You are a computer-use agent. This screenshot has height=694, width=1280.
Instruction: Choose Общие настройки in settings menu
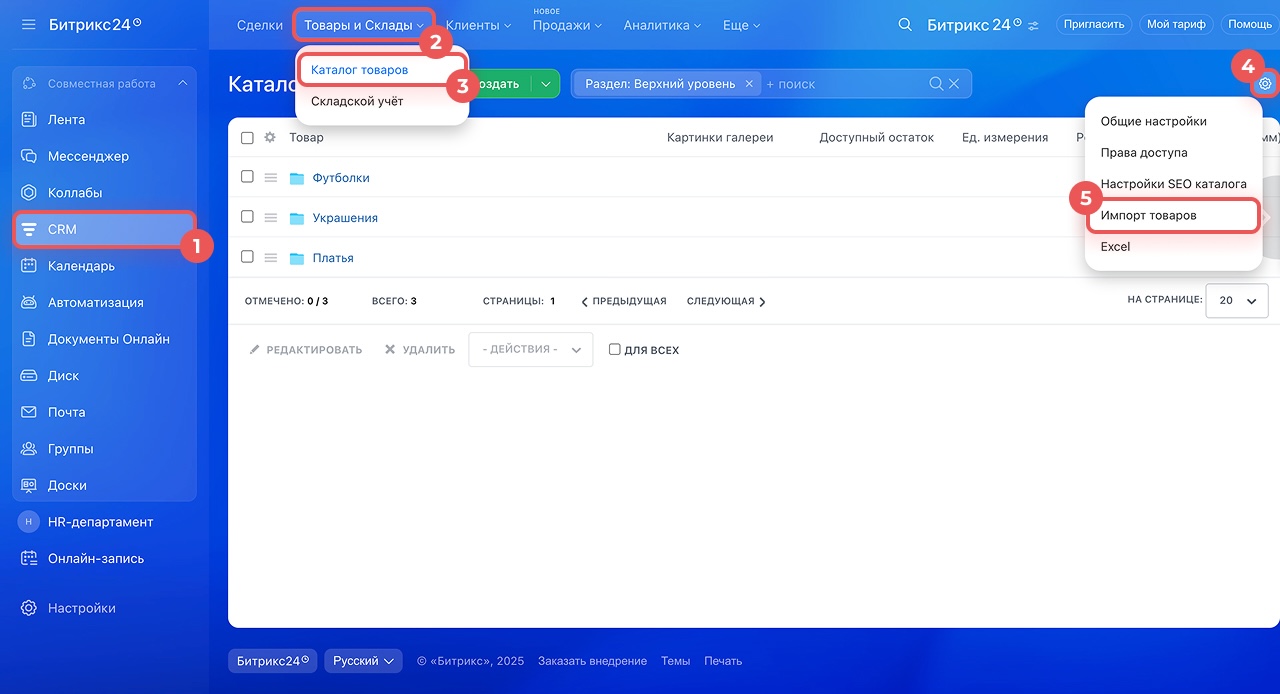pos(1154,121)
